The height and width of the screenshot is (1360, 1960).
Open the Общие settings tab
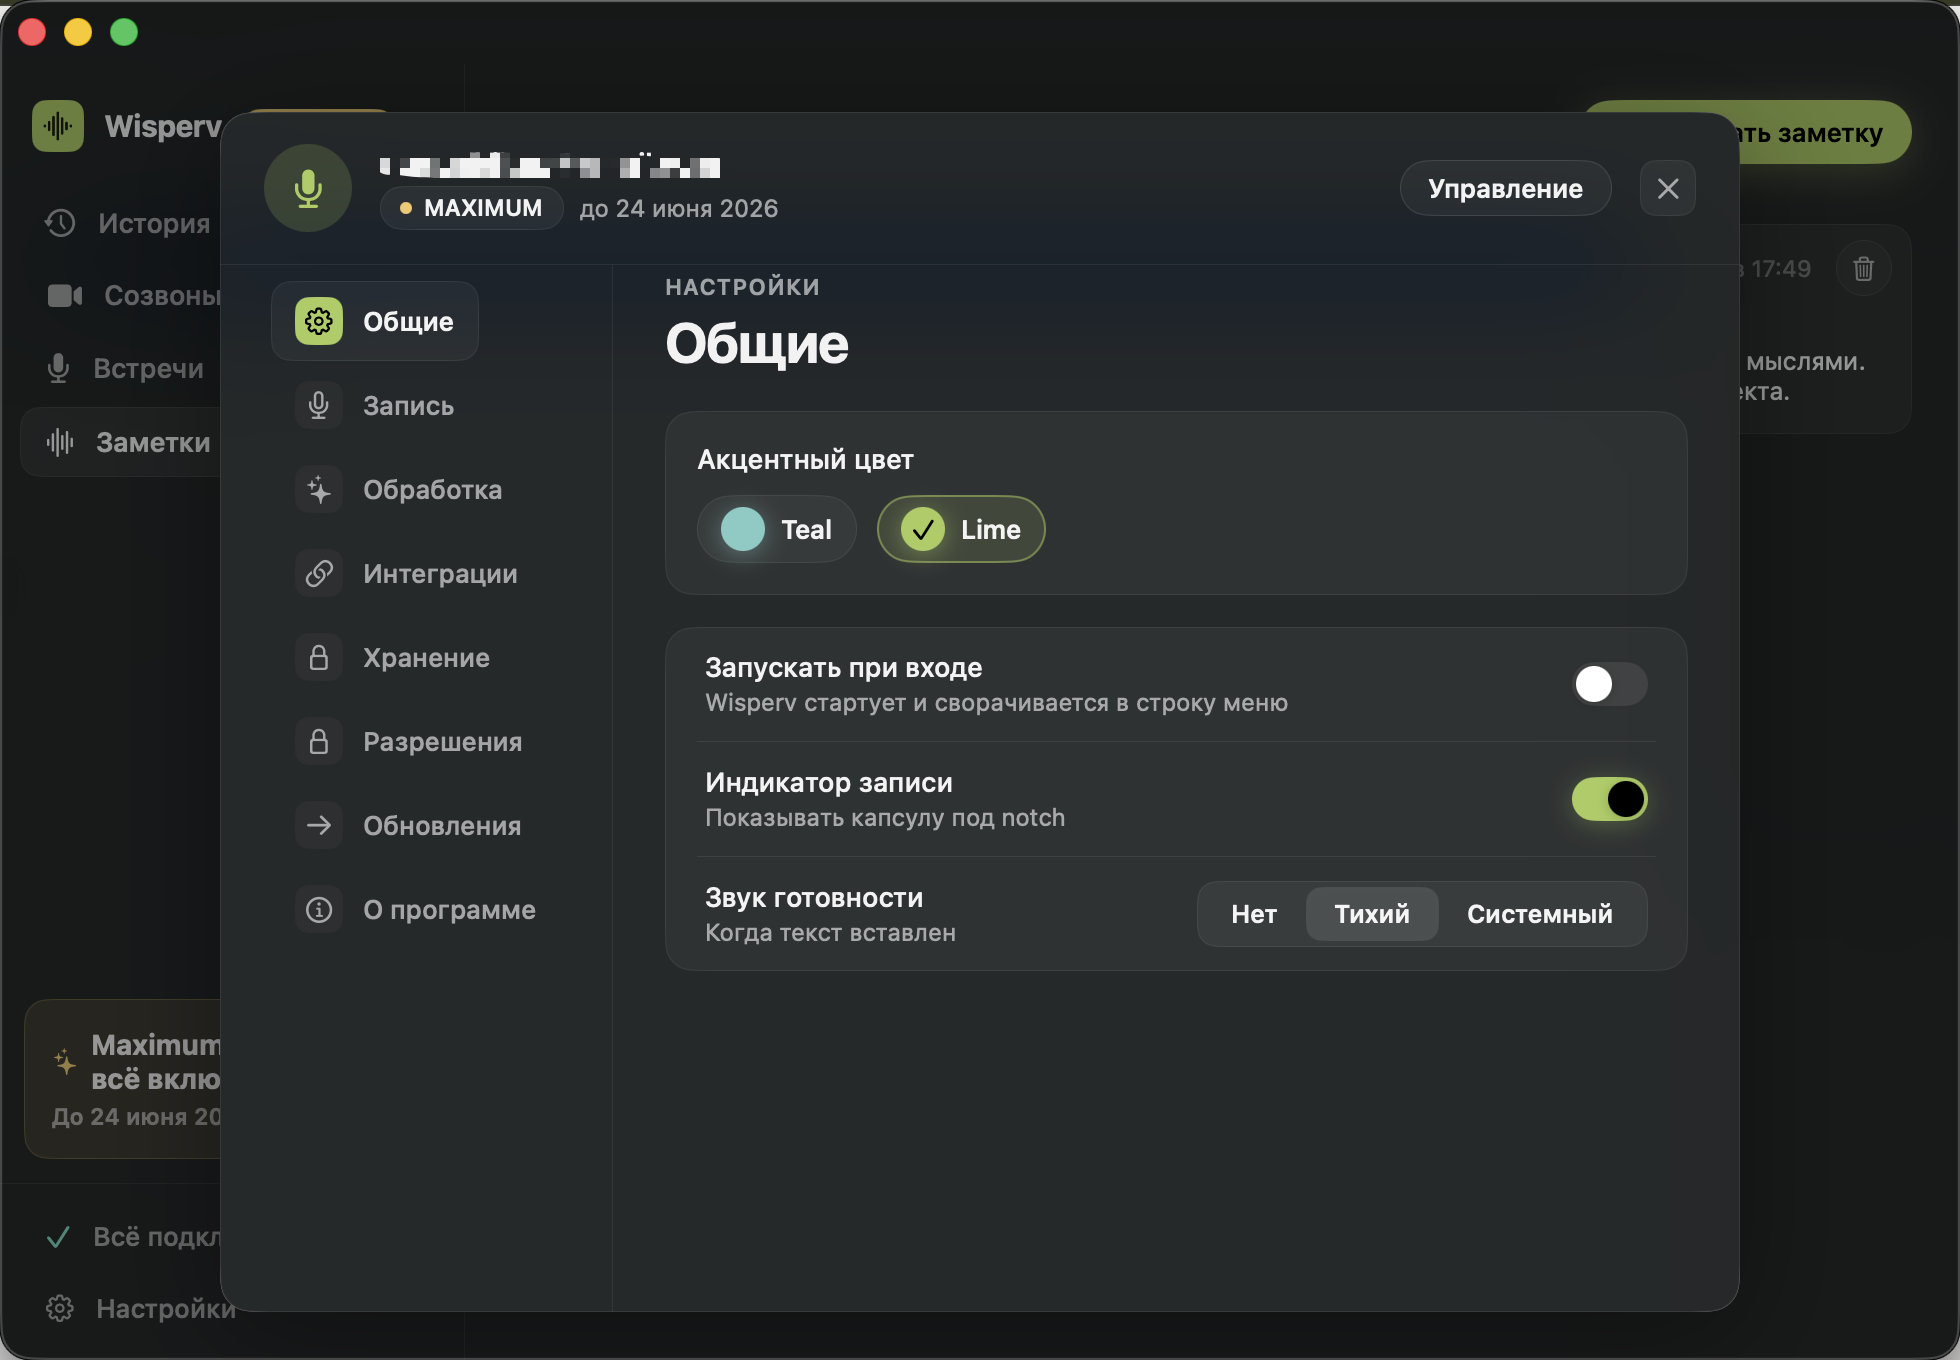[x=375, y=321]
